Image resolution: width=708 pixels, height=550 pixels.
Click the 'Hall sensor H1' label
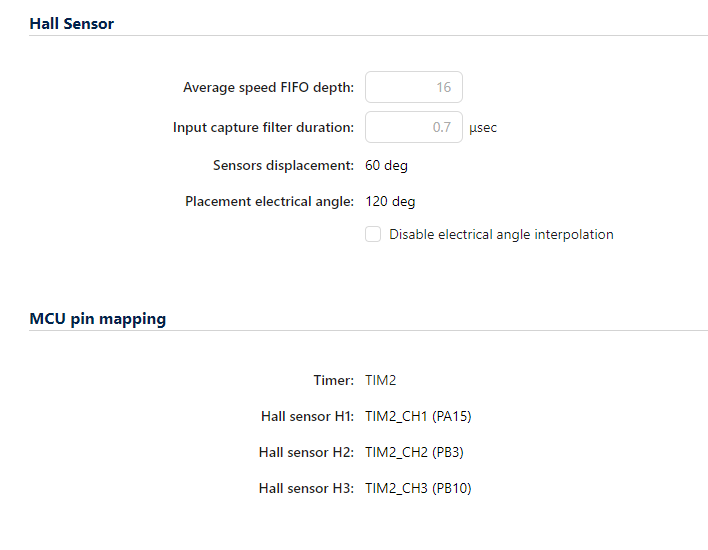[306, 416]
